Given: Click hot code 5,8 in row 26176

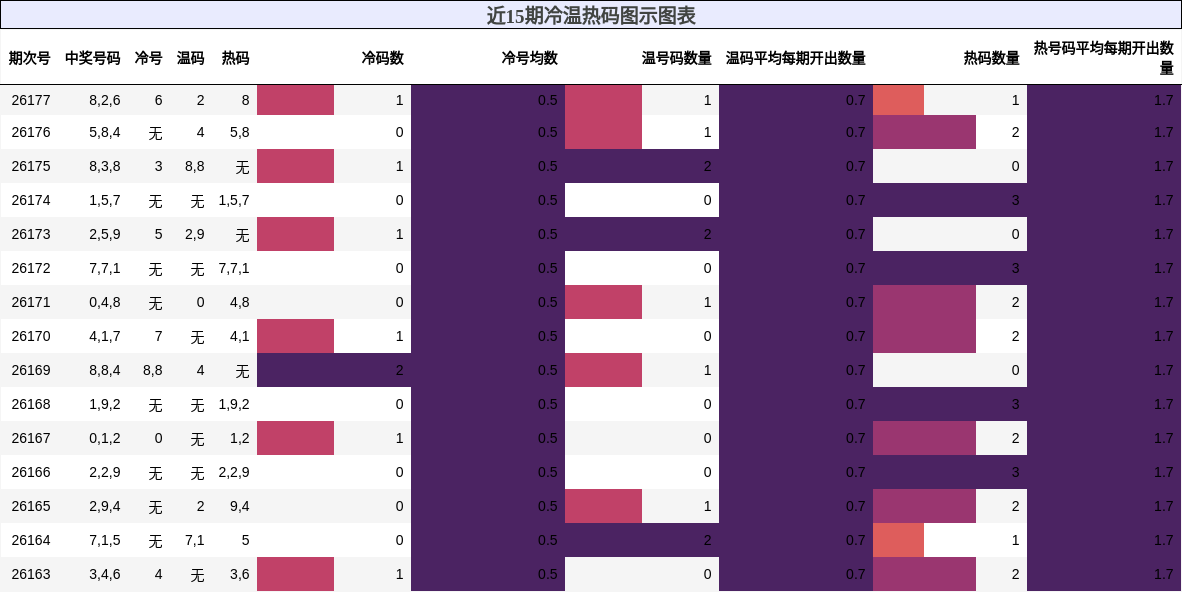Looking at the screenshot, I should click(240, 133).
